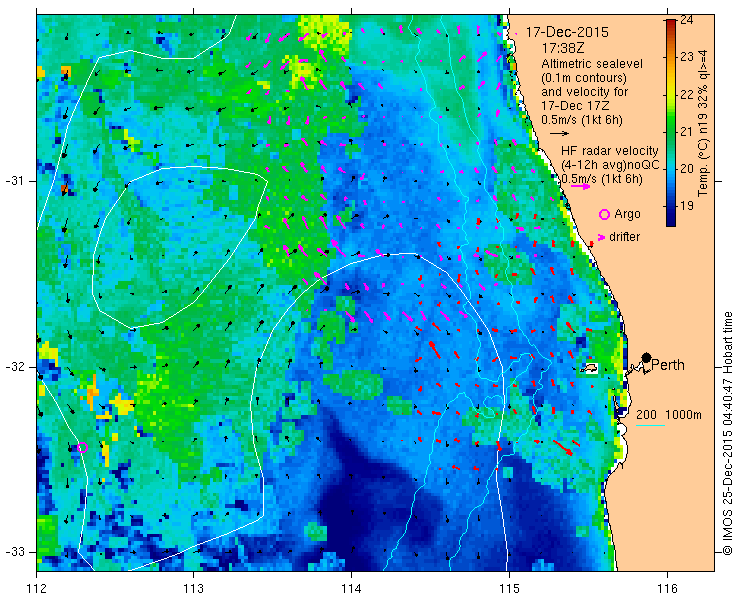Click the Perth city label

tap(668, 365)
